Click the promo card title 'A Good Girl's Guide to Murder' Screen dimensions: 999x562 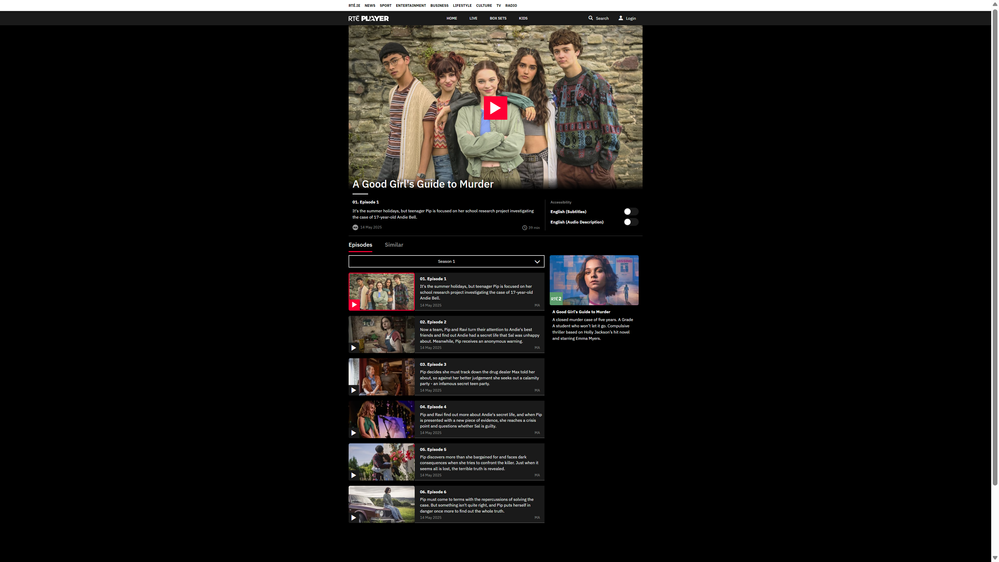[x=581, y=312]
